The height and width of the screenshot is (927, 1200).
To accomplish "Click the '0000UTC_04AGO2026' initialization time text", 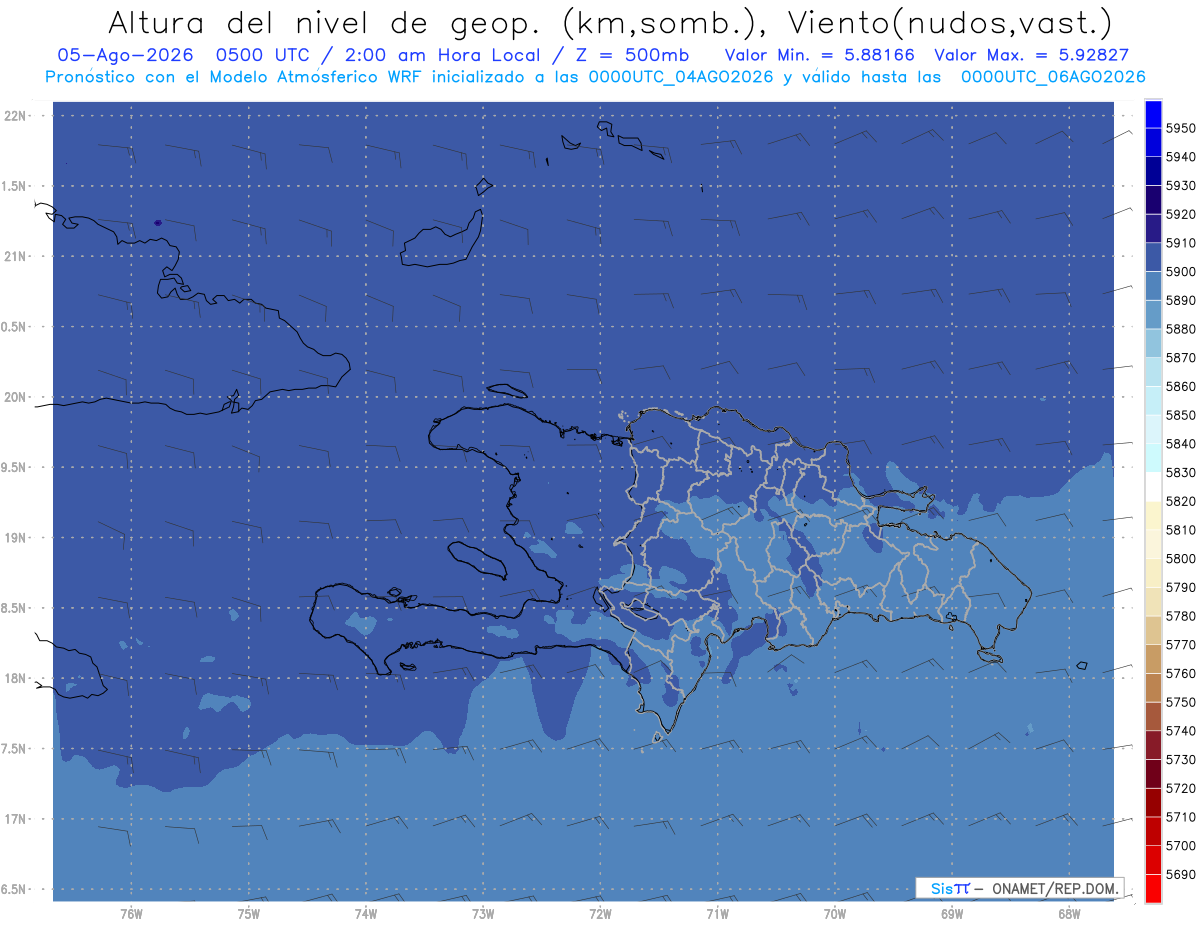I will coord(681,77).
